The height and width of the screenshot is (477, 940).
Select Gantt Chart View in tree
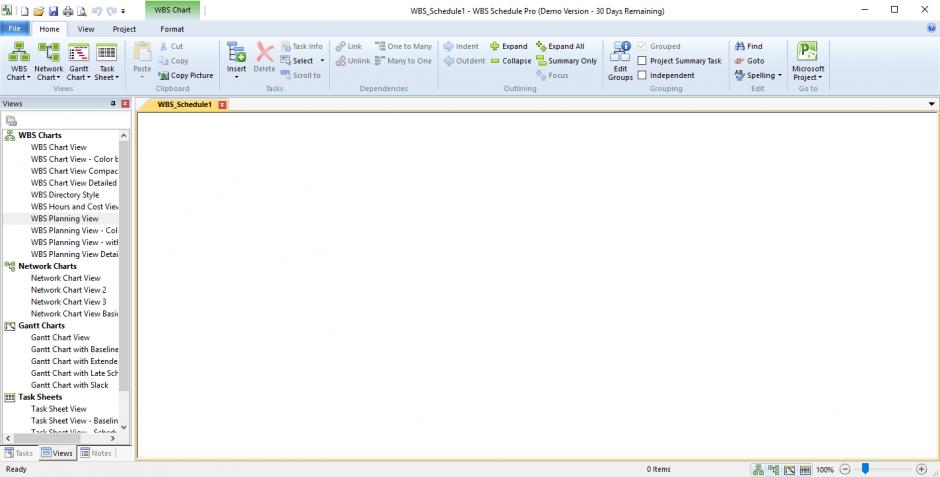point(61,337)
